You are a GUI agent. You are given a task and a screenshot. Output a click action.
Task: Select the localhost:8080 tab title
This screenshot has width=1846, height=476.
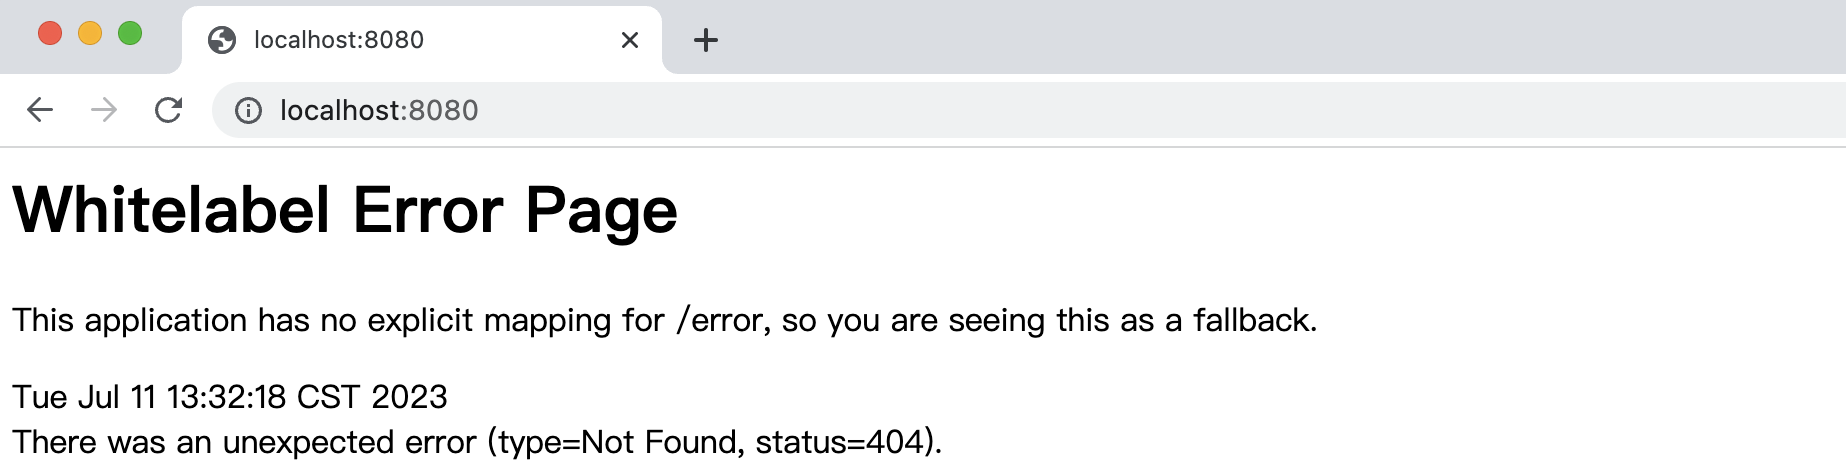(339, 40)
